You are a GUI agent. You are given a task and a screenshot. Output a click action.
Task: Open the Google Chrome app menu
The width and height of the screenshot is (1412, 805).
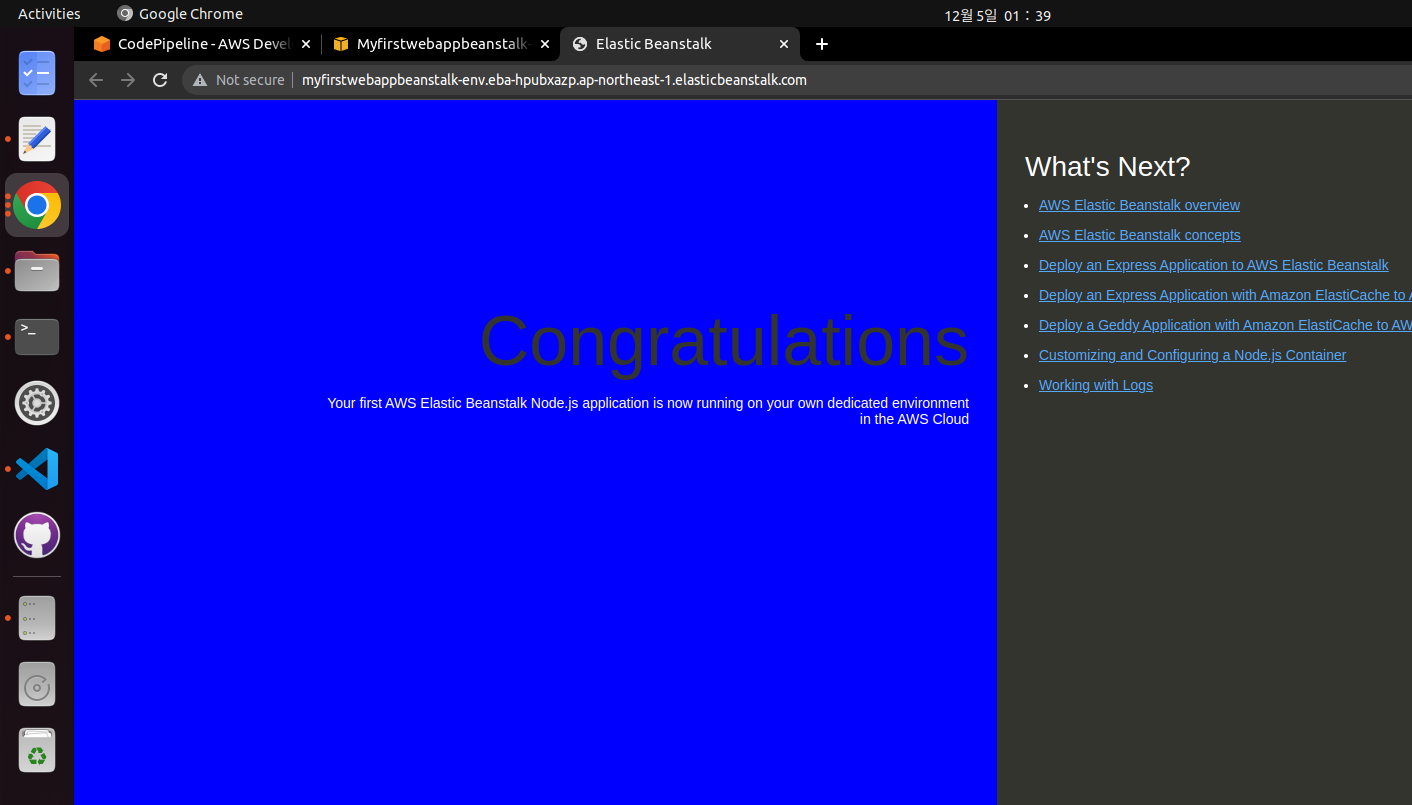(x=180, y=14)
